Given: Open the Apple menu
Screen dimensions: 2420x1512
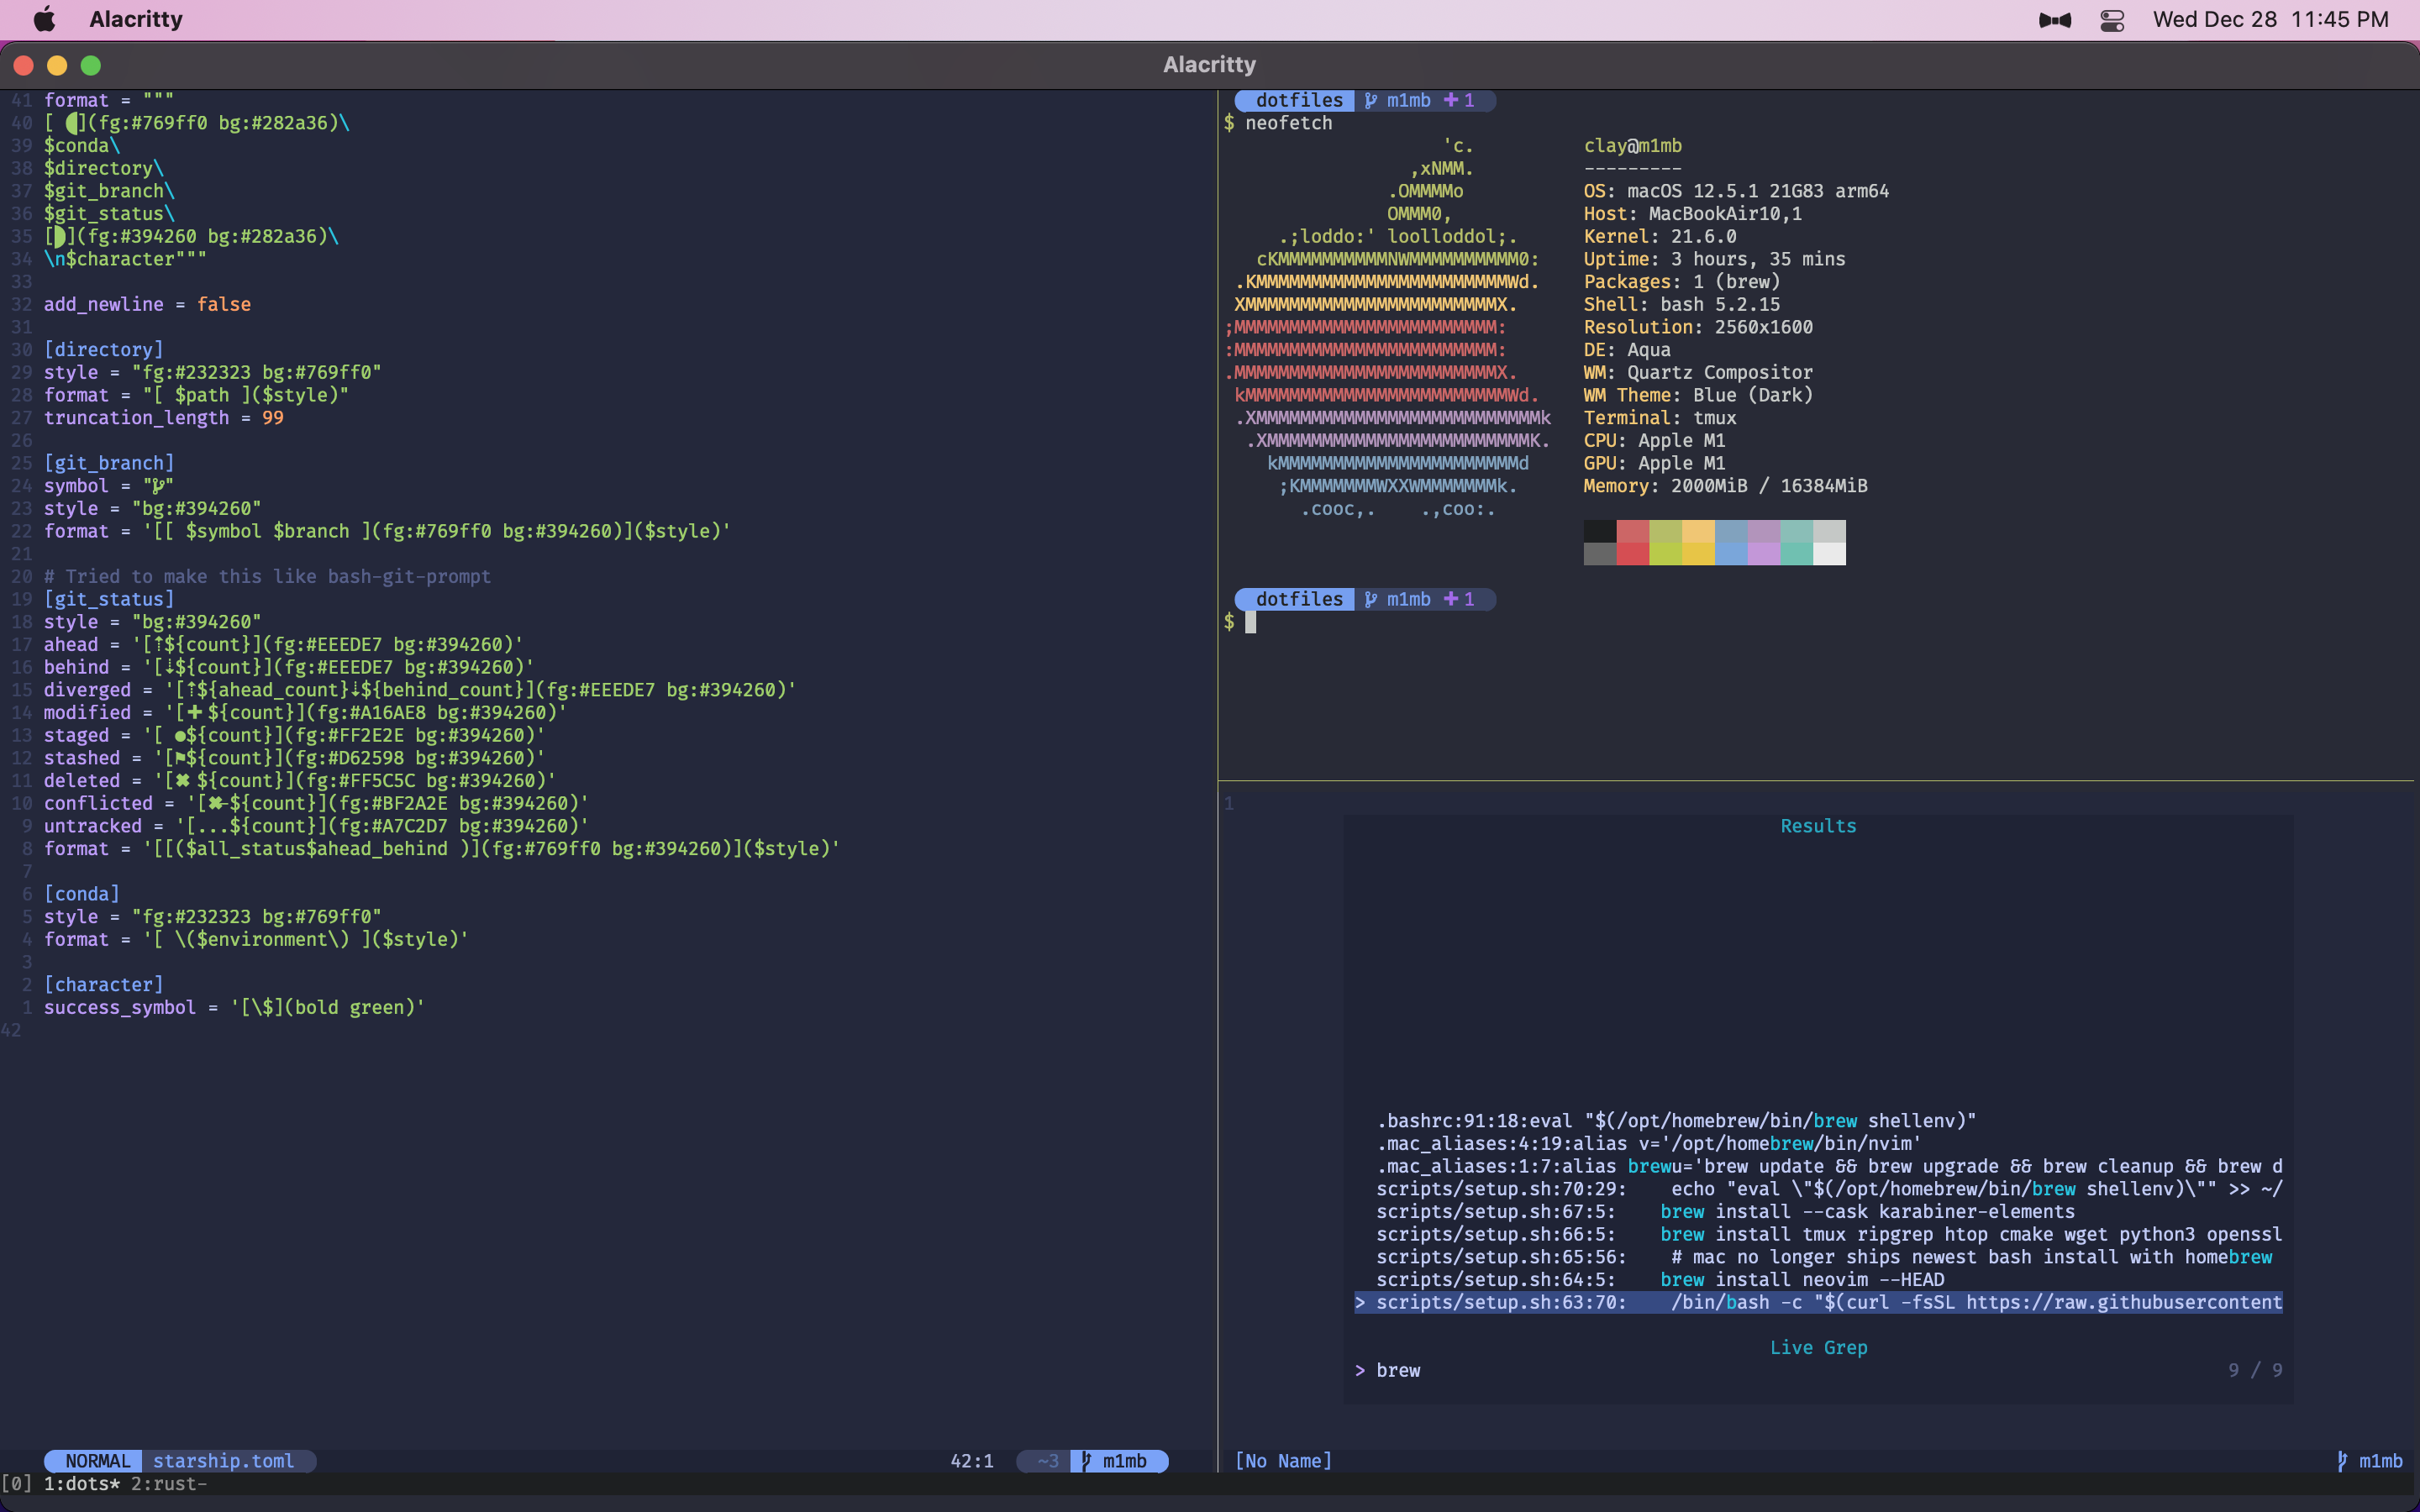Looking at the screenshot, I should tap(45, 19).
